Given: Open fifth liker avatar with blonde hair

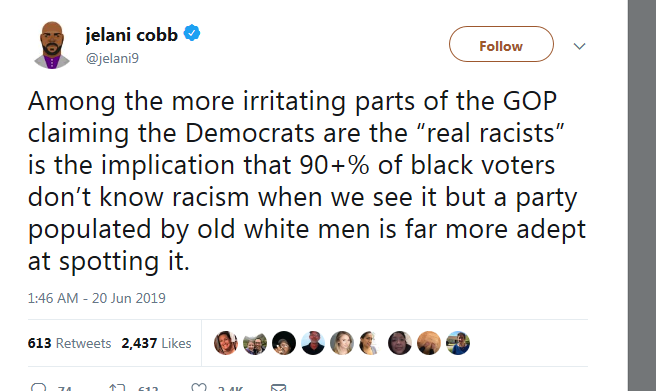Looking at the screenshot, I should tap(342, 343).
